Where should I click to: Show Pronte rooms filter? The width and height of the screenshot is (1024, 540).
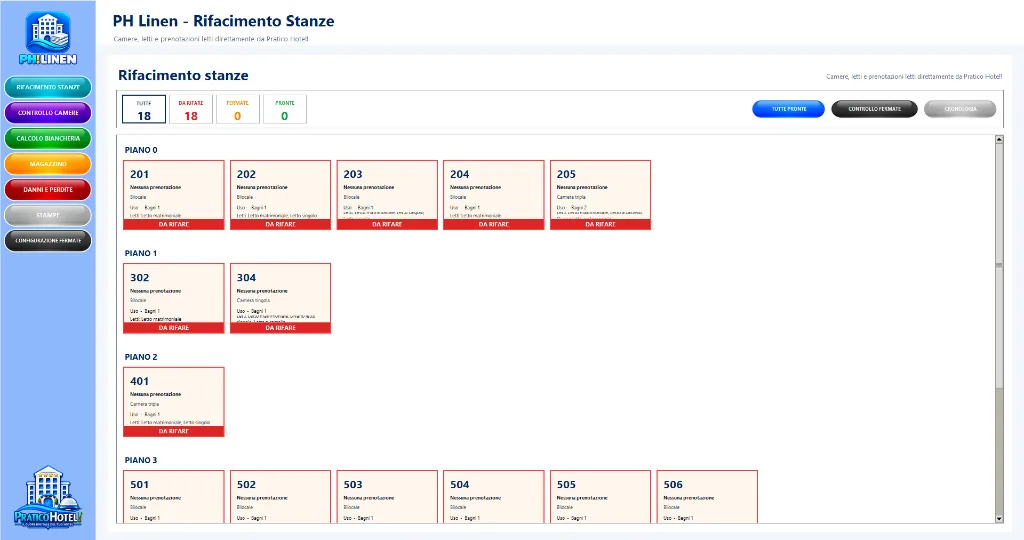pyautogui.click(x=285, y=109)
